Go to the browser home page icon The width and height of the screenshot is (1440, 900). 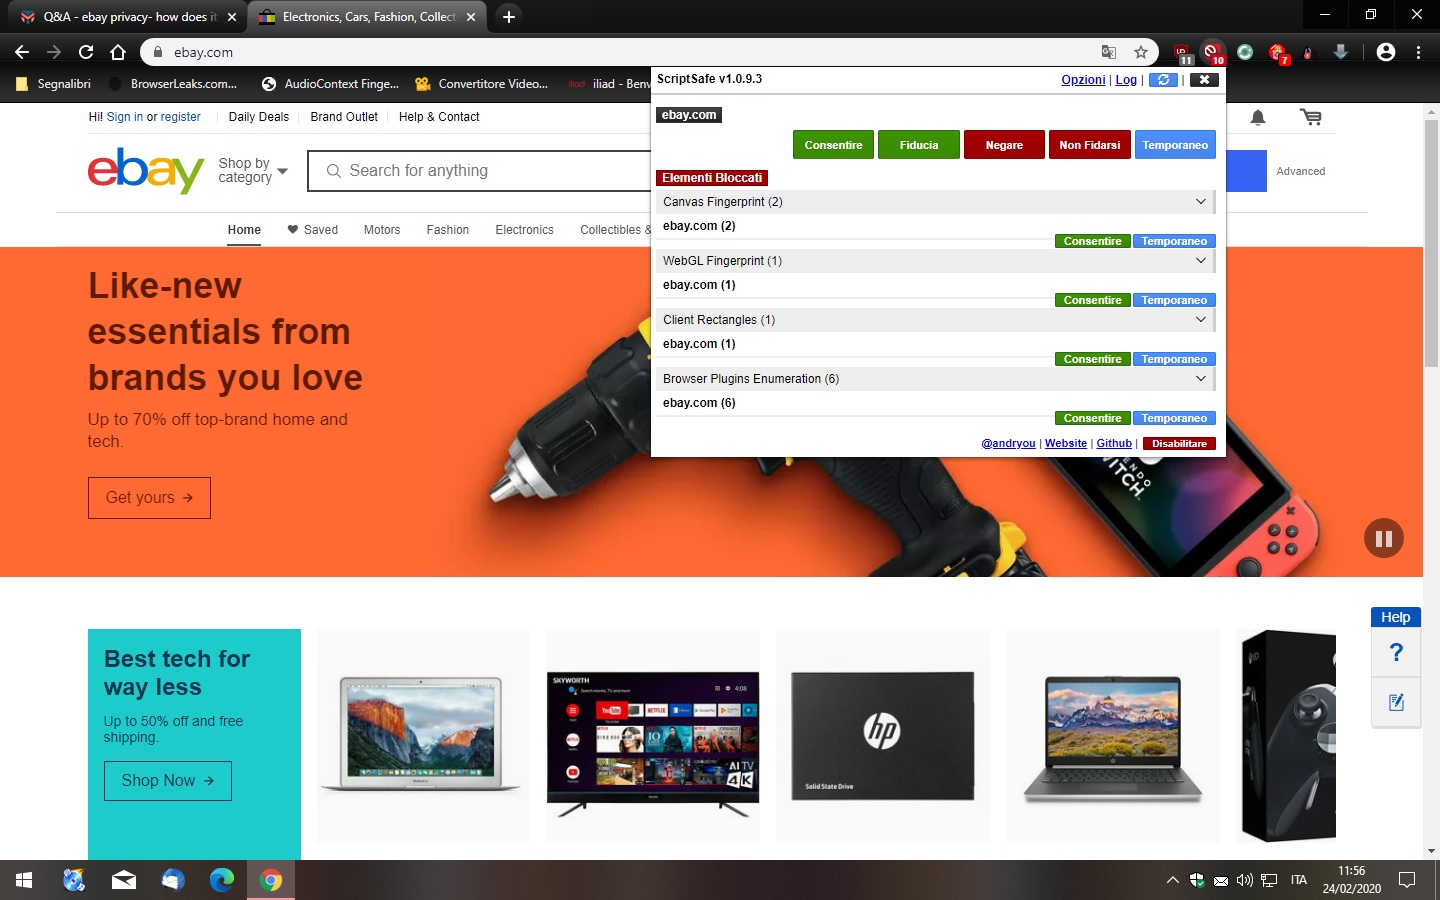[x=118, y=52]
